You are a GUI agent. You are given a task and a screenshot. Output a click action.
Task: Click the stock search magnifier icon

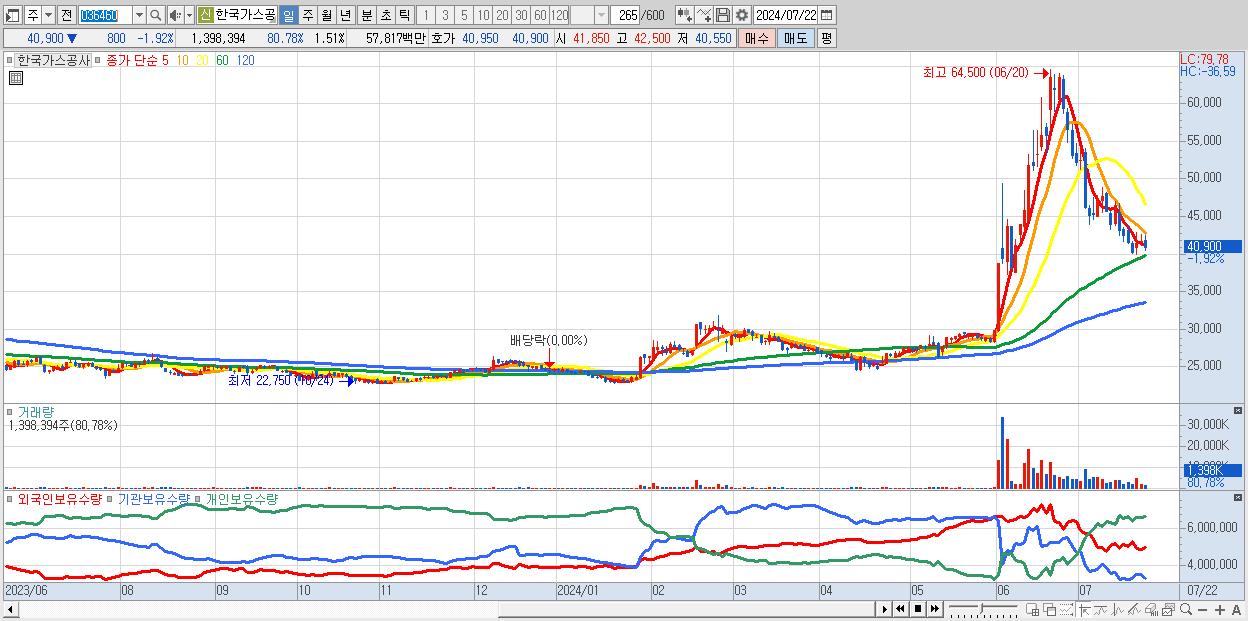pyautogui.click(x=156, y=15)
